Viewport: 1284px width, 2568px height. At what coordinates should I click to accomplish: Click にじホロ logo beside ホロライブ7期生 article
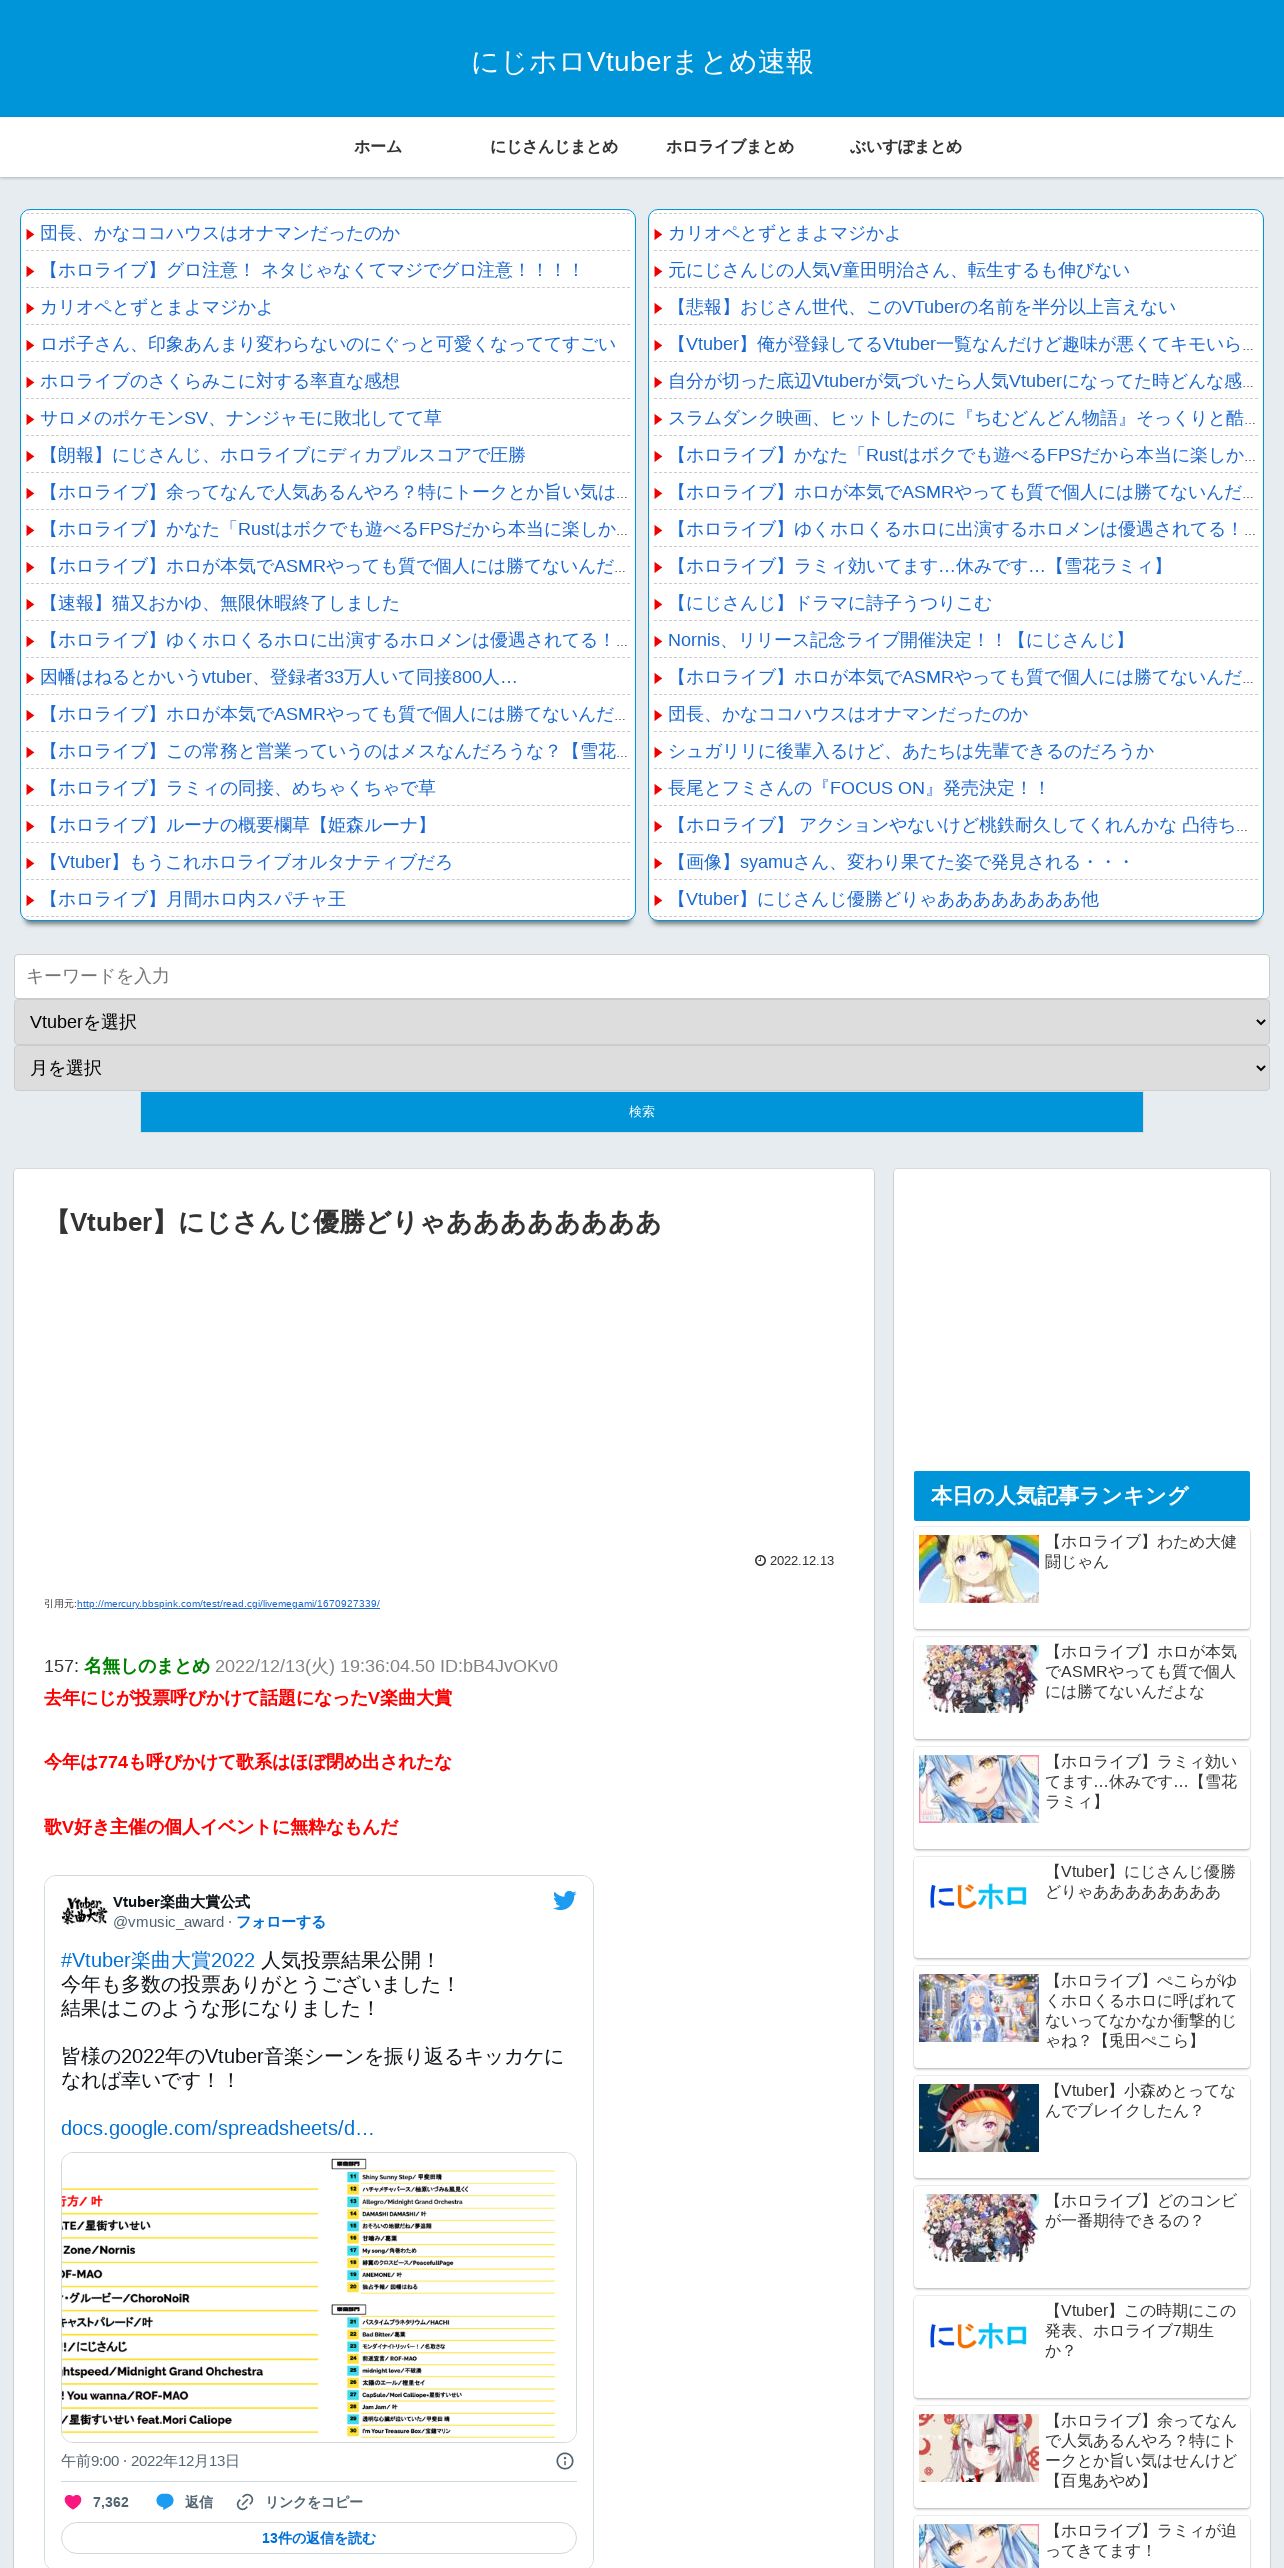tap(979, 2337)
